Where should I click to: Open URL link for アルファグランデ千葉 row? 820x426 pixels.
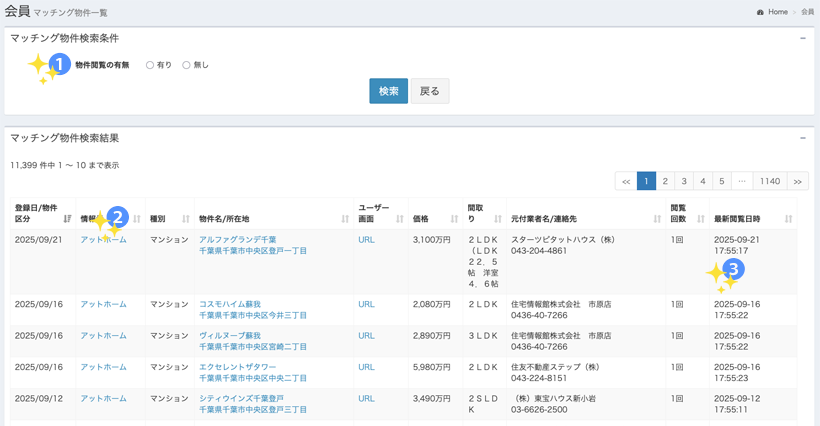click(367, 240)
